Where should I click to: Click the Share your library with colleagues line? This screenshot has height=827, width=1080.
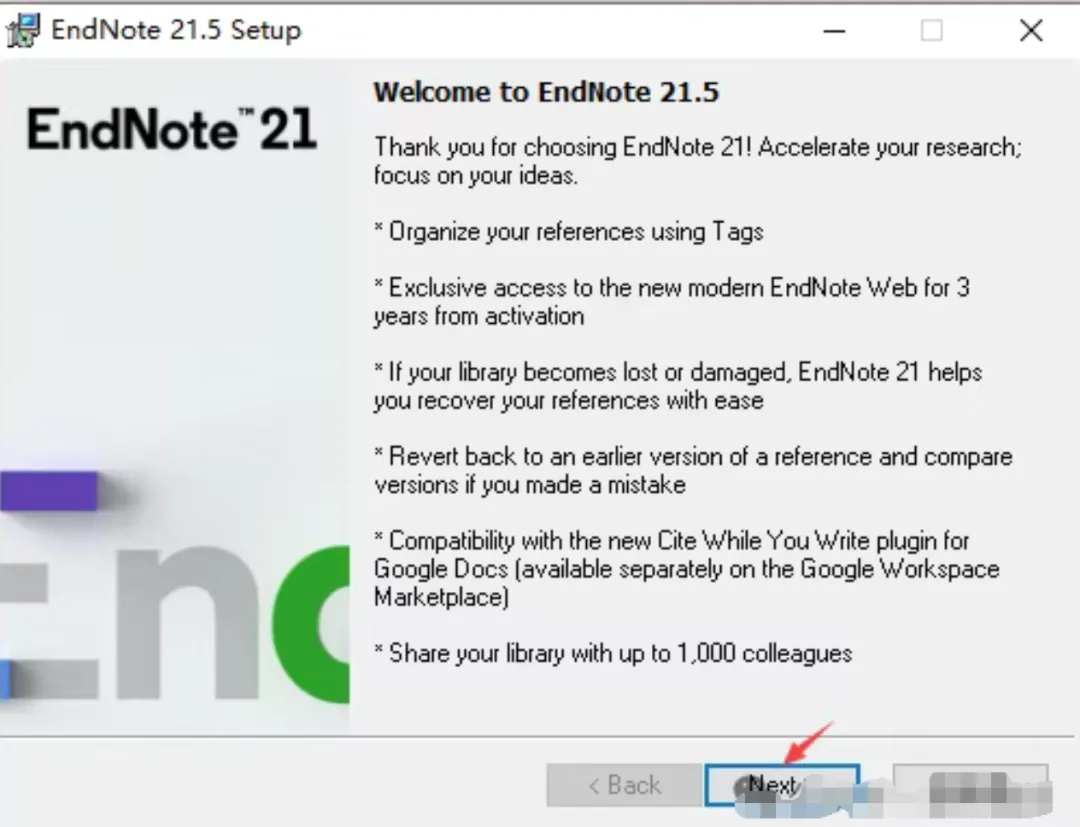tap(613, 653)
